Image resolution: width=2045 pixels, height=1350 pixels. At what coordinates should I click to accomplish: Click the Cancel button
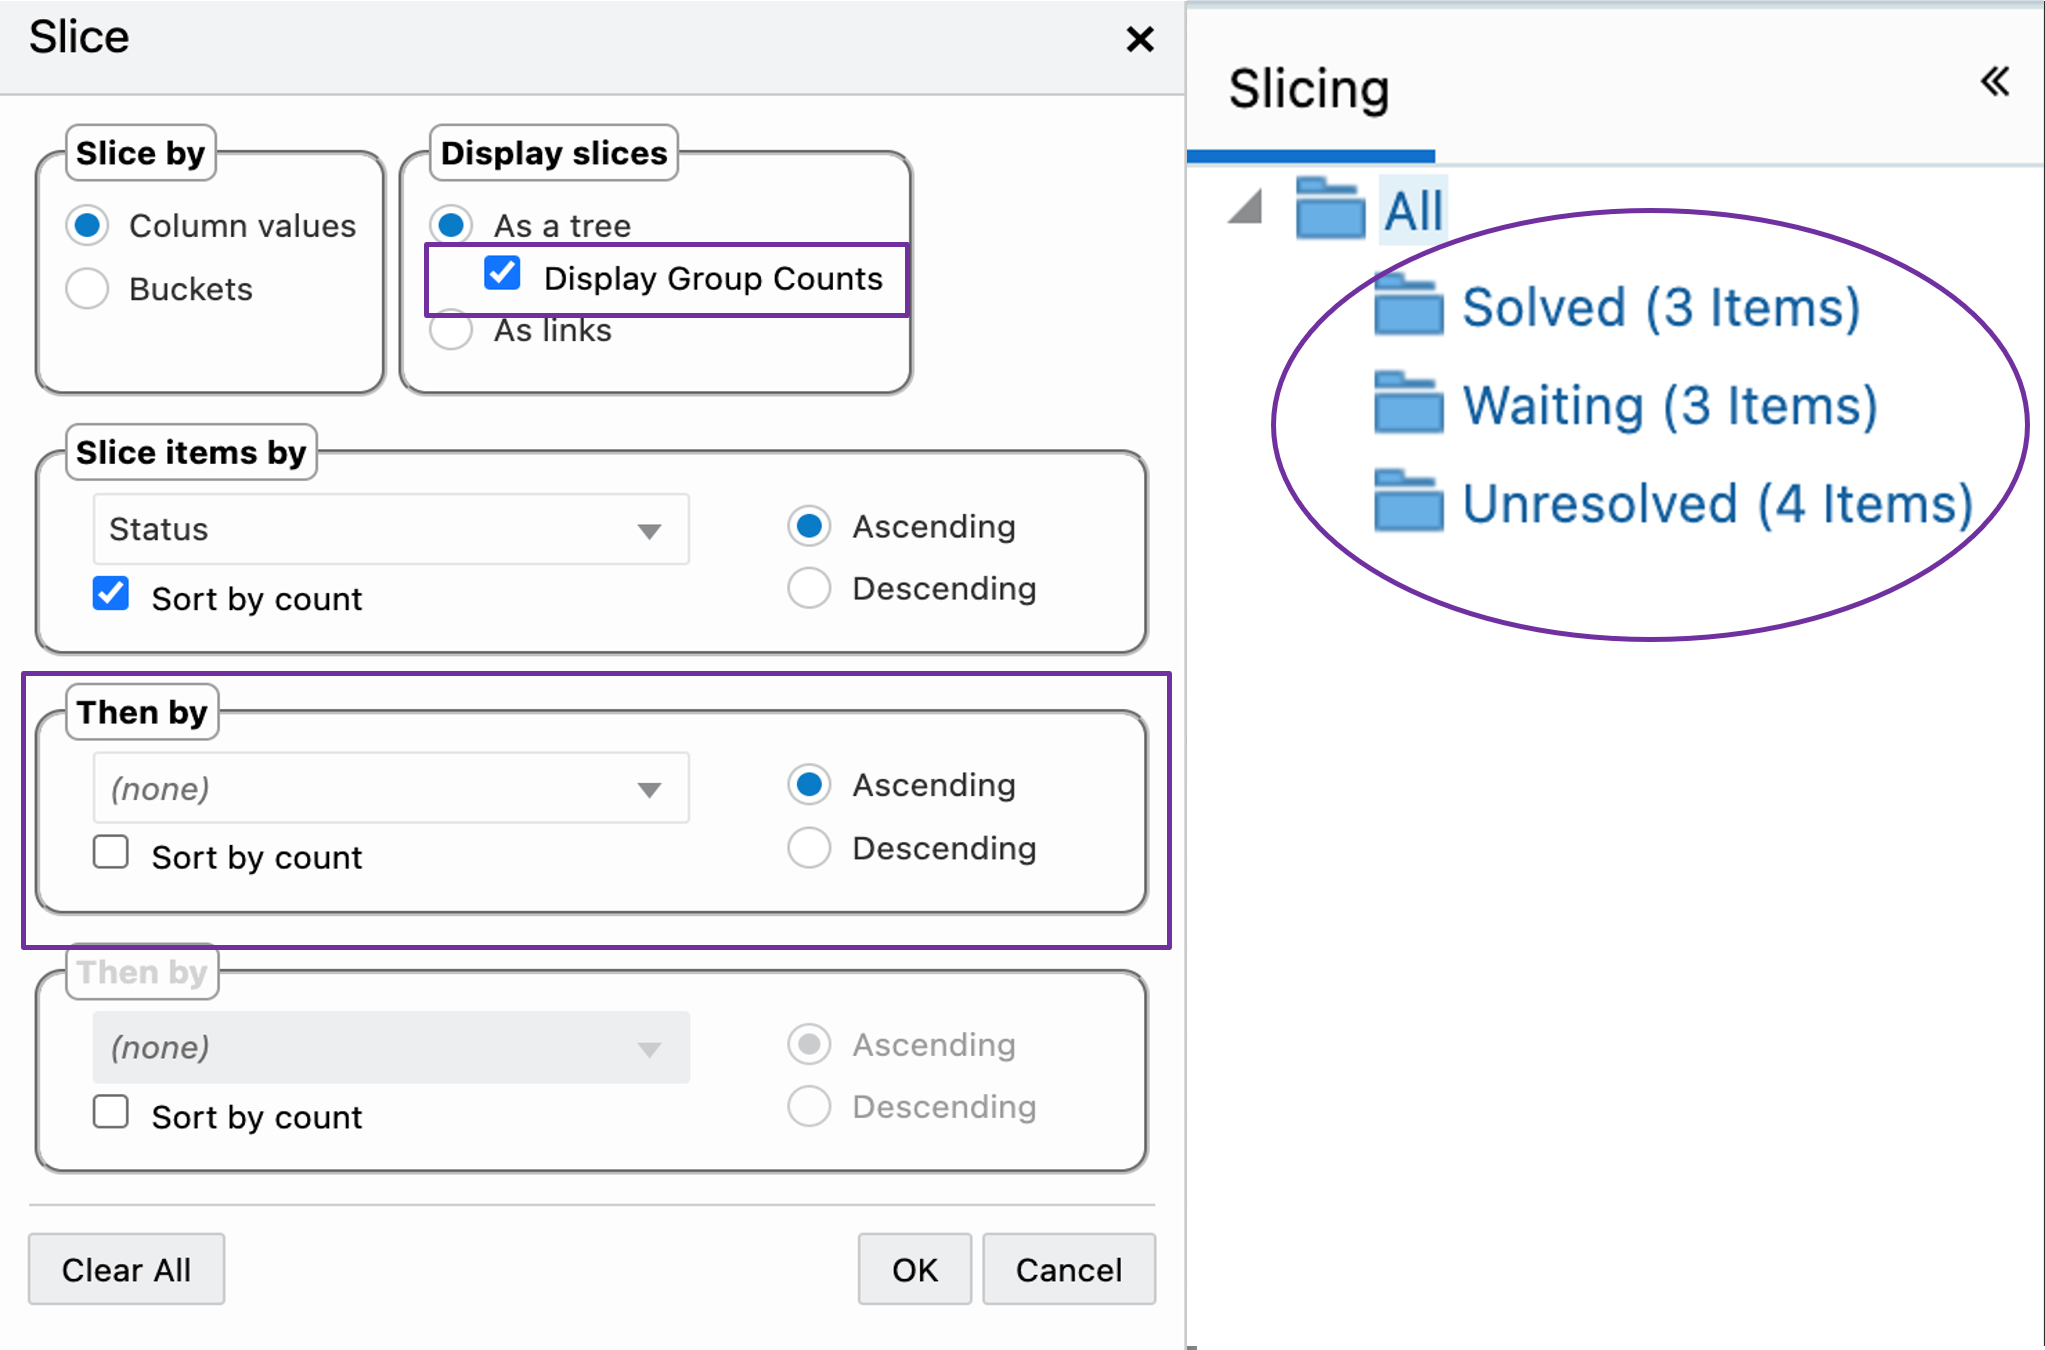tap(1068, 1269)
